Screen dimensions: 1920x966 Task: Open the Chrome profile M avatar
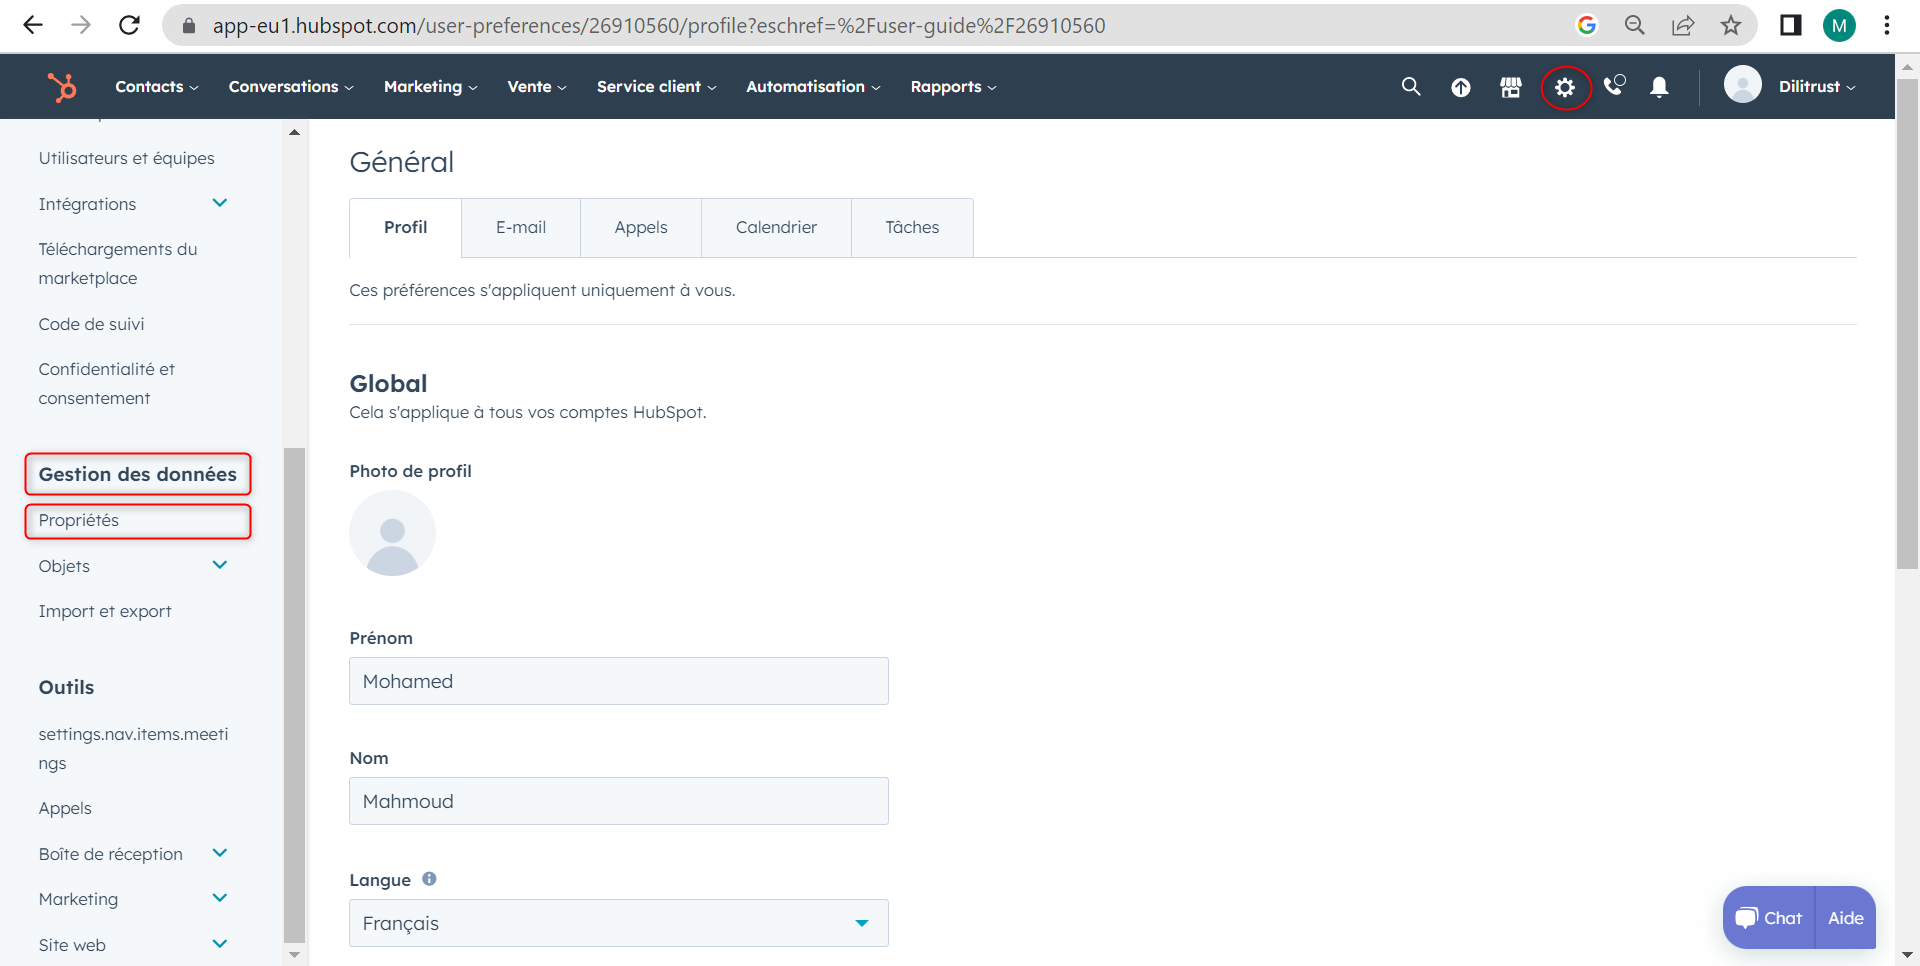1839,25
